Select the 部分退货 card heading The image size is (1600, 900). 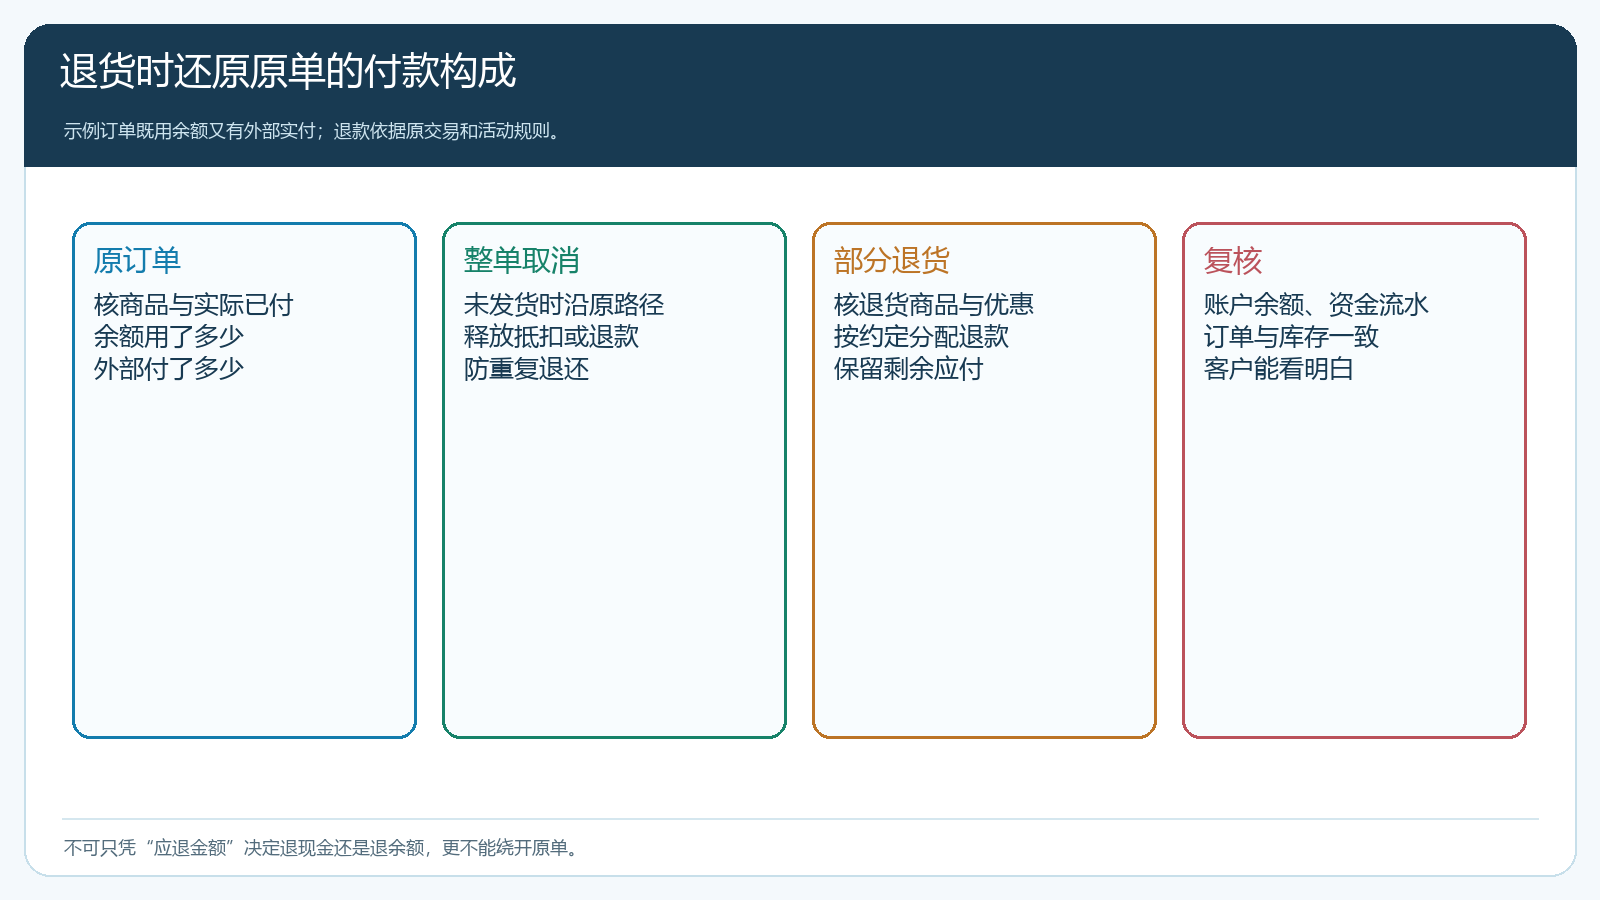(x=891, y=260)
